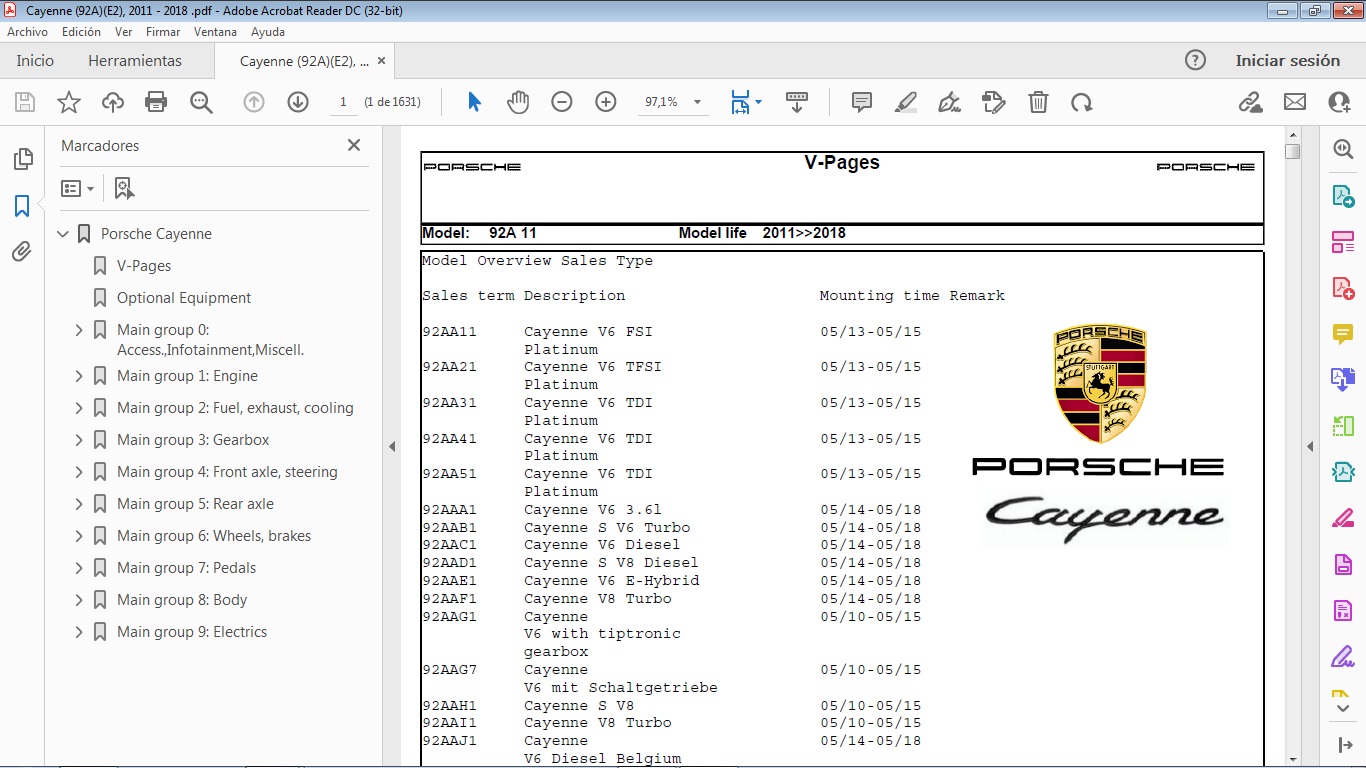This screenshot has width=1366, height=768.
Task: Go to next page arrow
Action: 298,102
